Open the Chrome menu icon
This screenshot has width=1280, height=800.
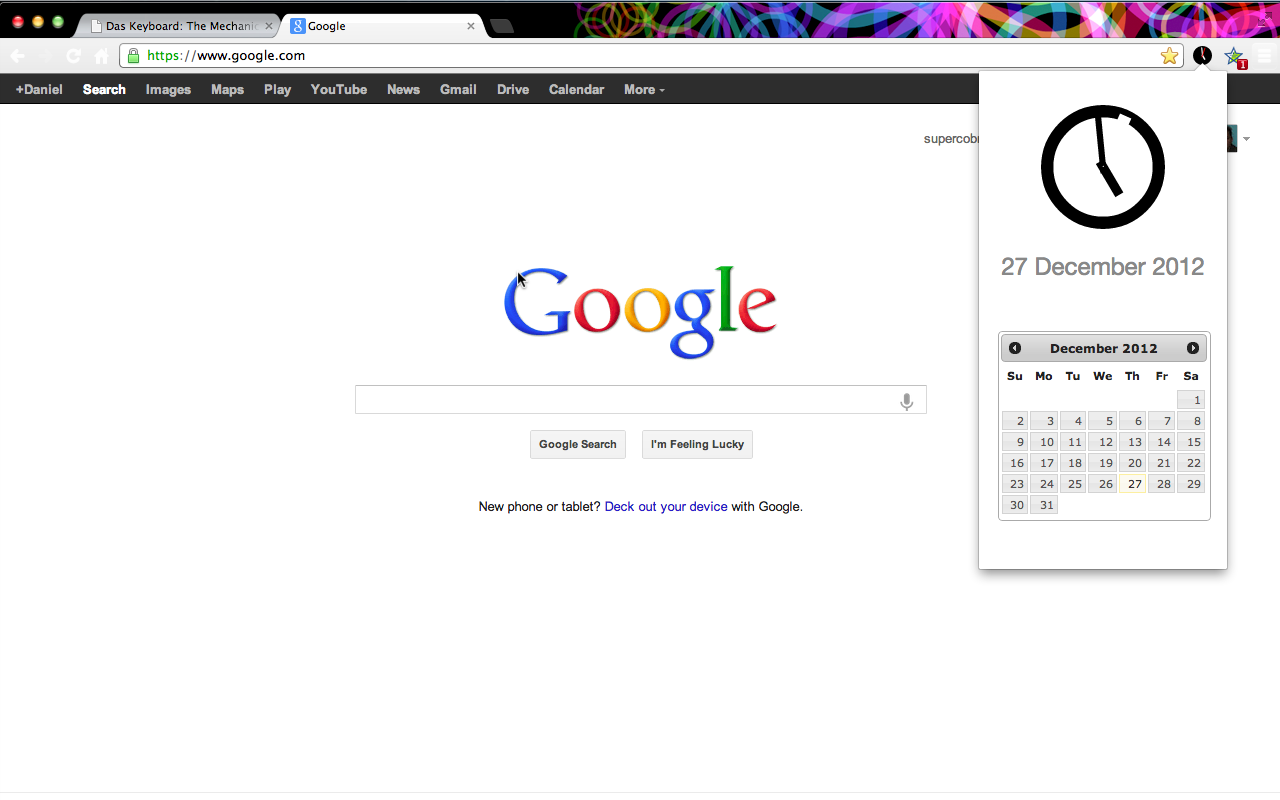(1265, 56)
